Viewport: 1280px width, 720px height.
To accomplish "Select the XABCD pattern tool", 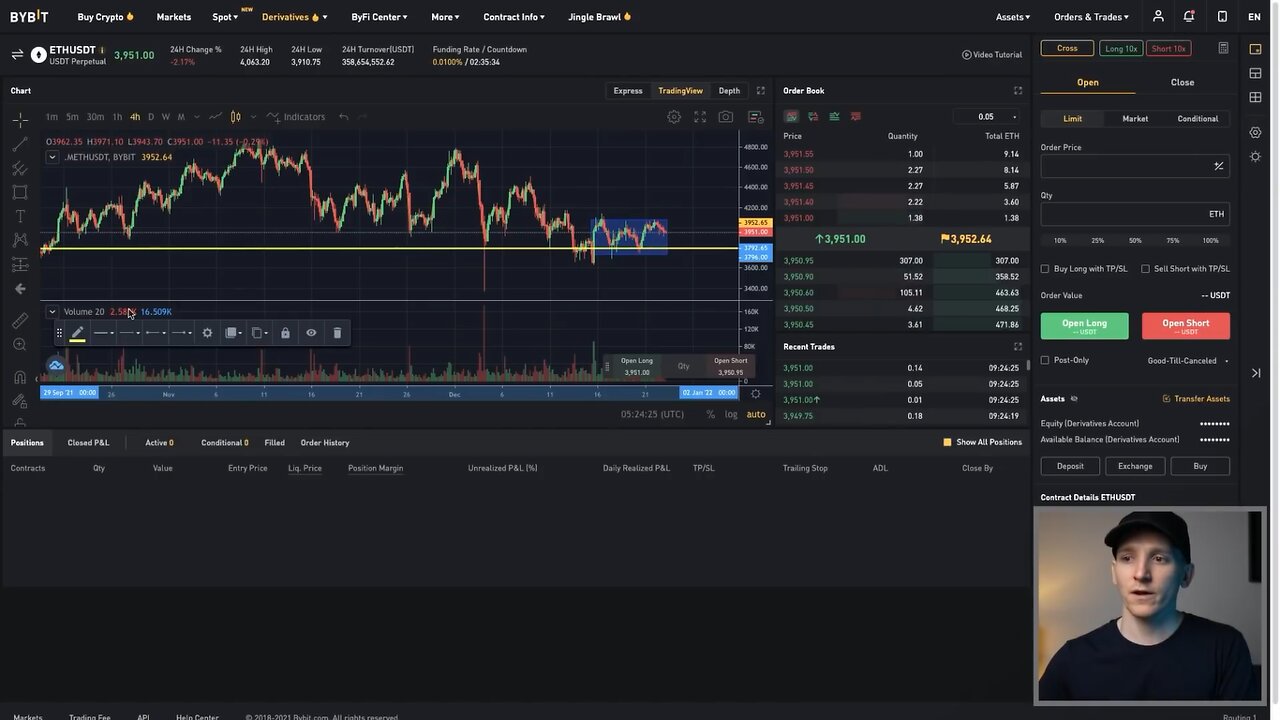I will [x=20, y=240].
